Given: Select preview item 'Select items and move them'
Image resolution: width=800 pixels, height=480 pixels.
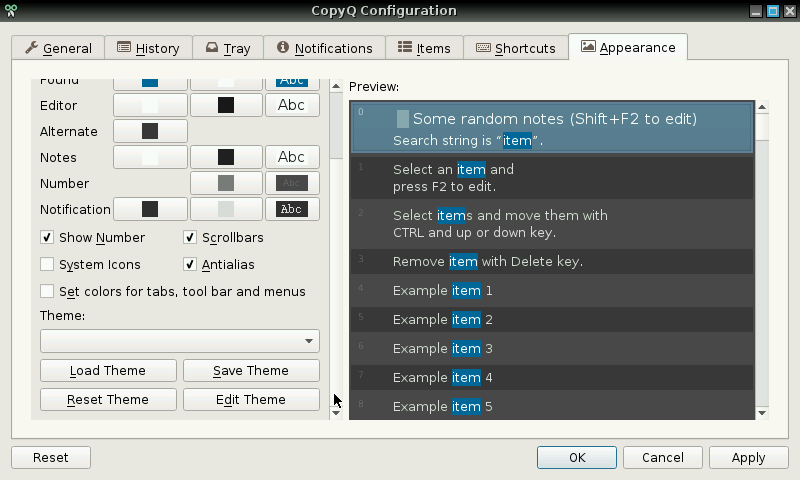Looking at the screenshot, I should 552,224.
